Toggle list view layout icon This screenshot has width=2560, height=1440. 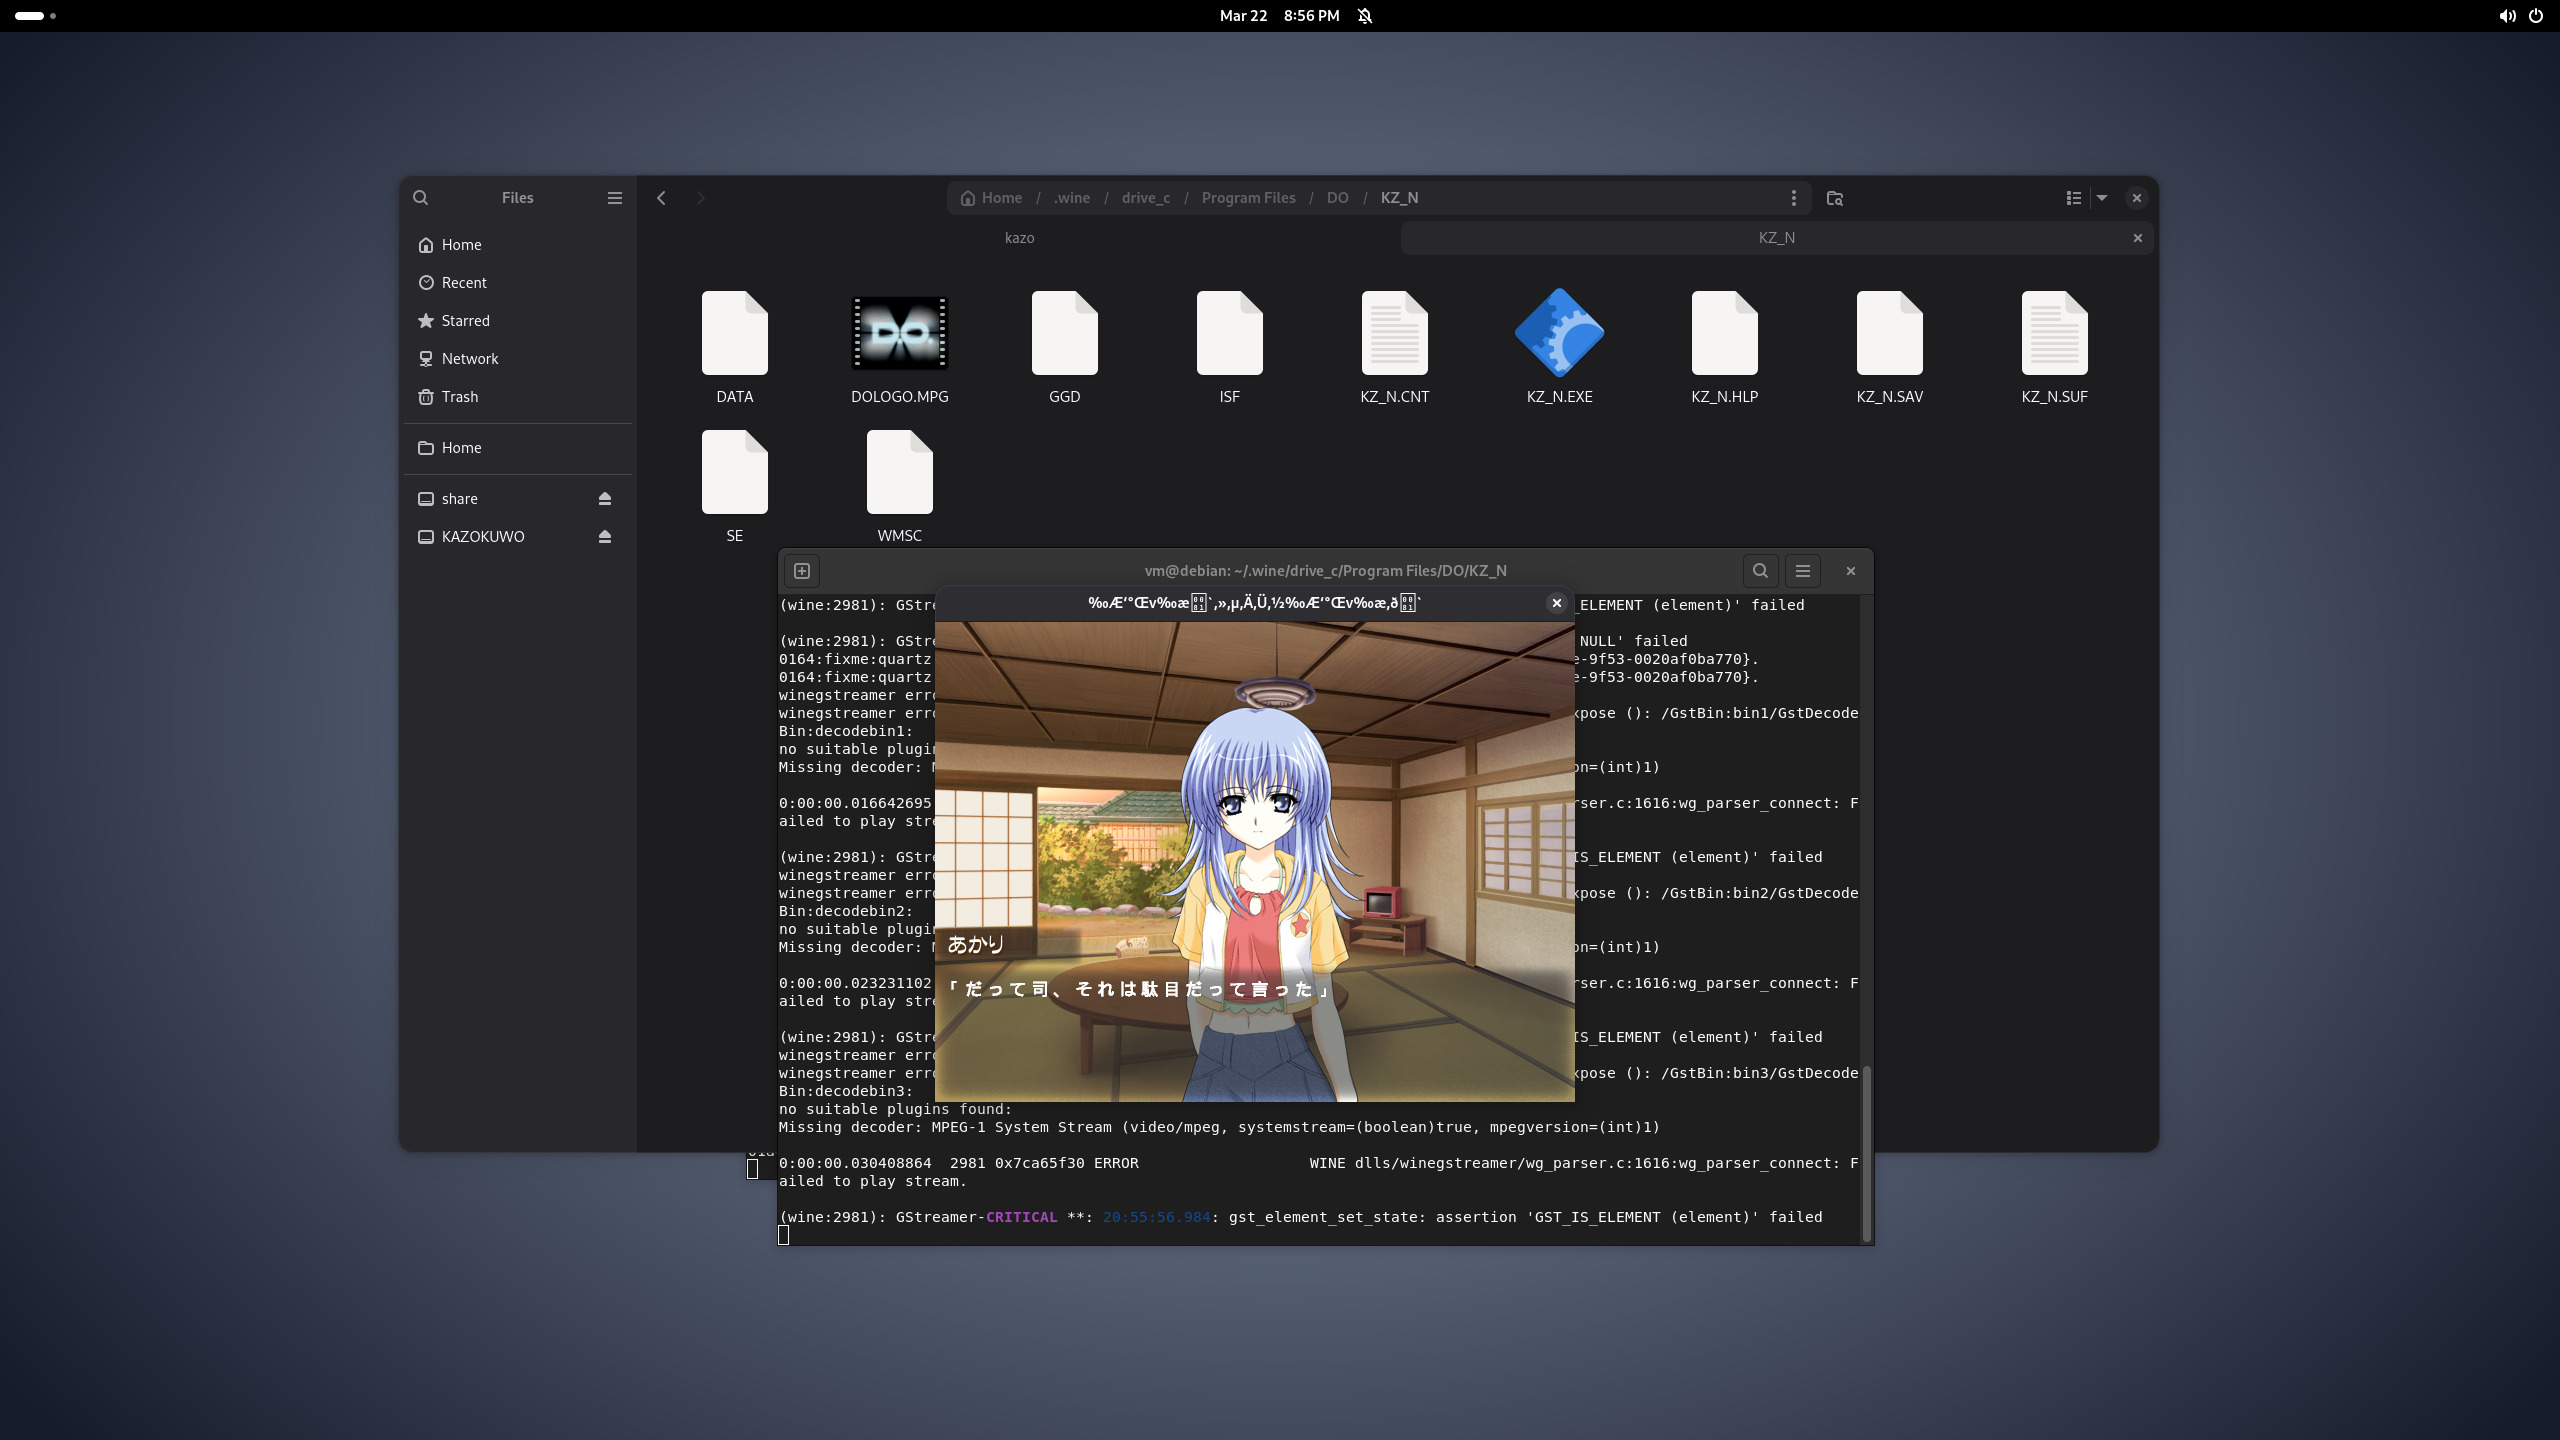pos(2074,198)
